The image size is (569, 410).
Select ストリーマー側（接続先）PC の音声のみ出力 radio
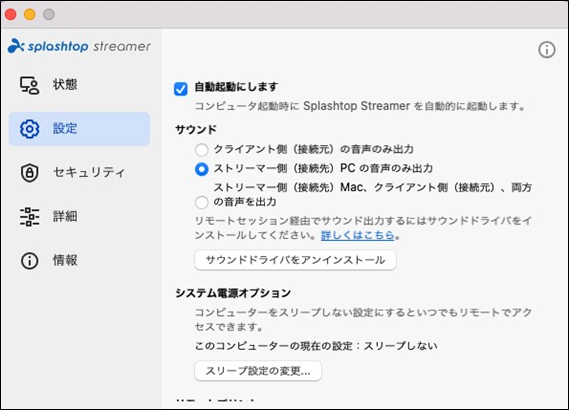(x=201, y=169)
